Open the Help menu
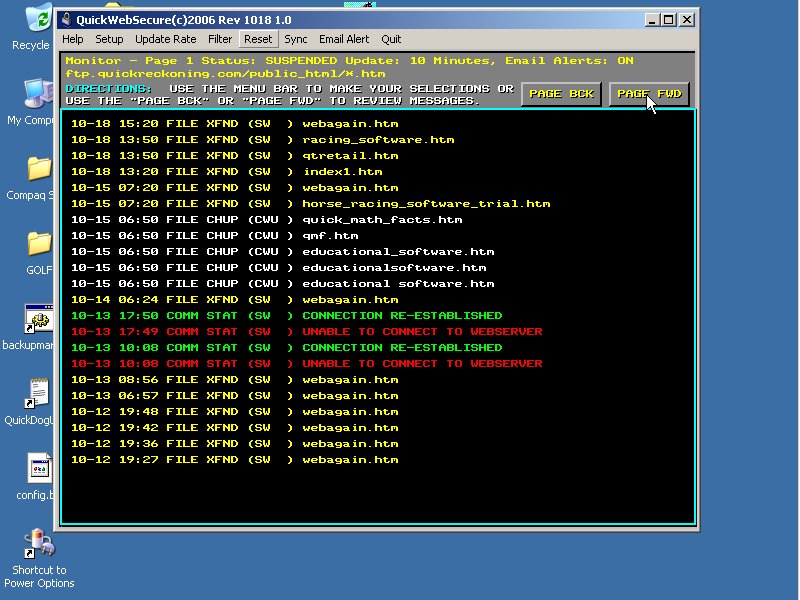 [x=73, y=39]
